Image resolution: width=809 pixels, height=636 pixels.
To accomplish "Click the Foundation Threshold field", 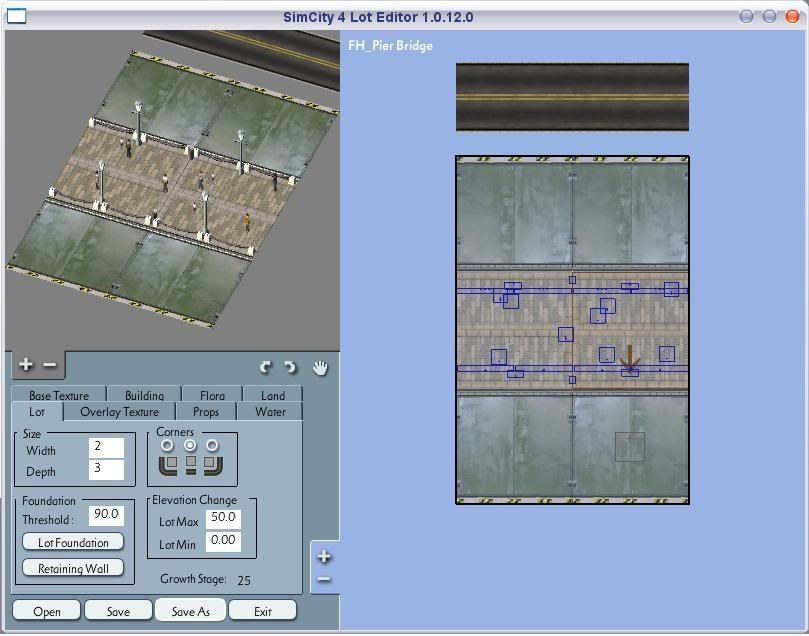I will pyautogui.click(x=106, y=515).
